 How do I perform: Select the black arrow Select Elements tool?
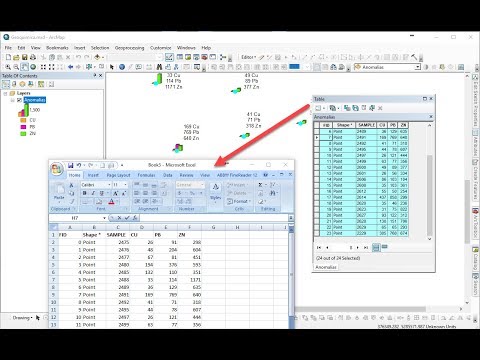112,67
